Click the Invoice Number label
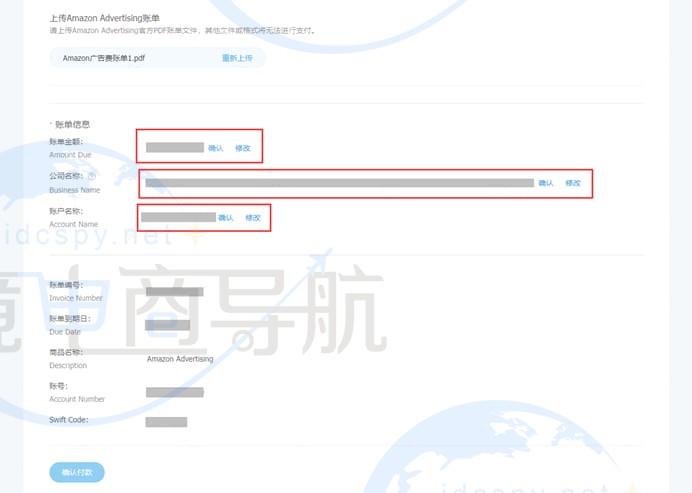The image size is (692, 493). coord(75,298)
